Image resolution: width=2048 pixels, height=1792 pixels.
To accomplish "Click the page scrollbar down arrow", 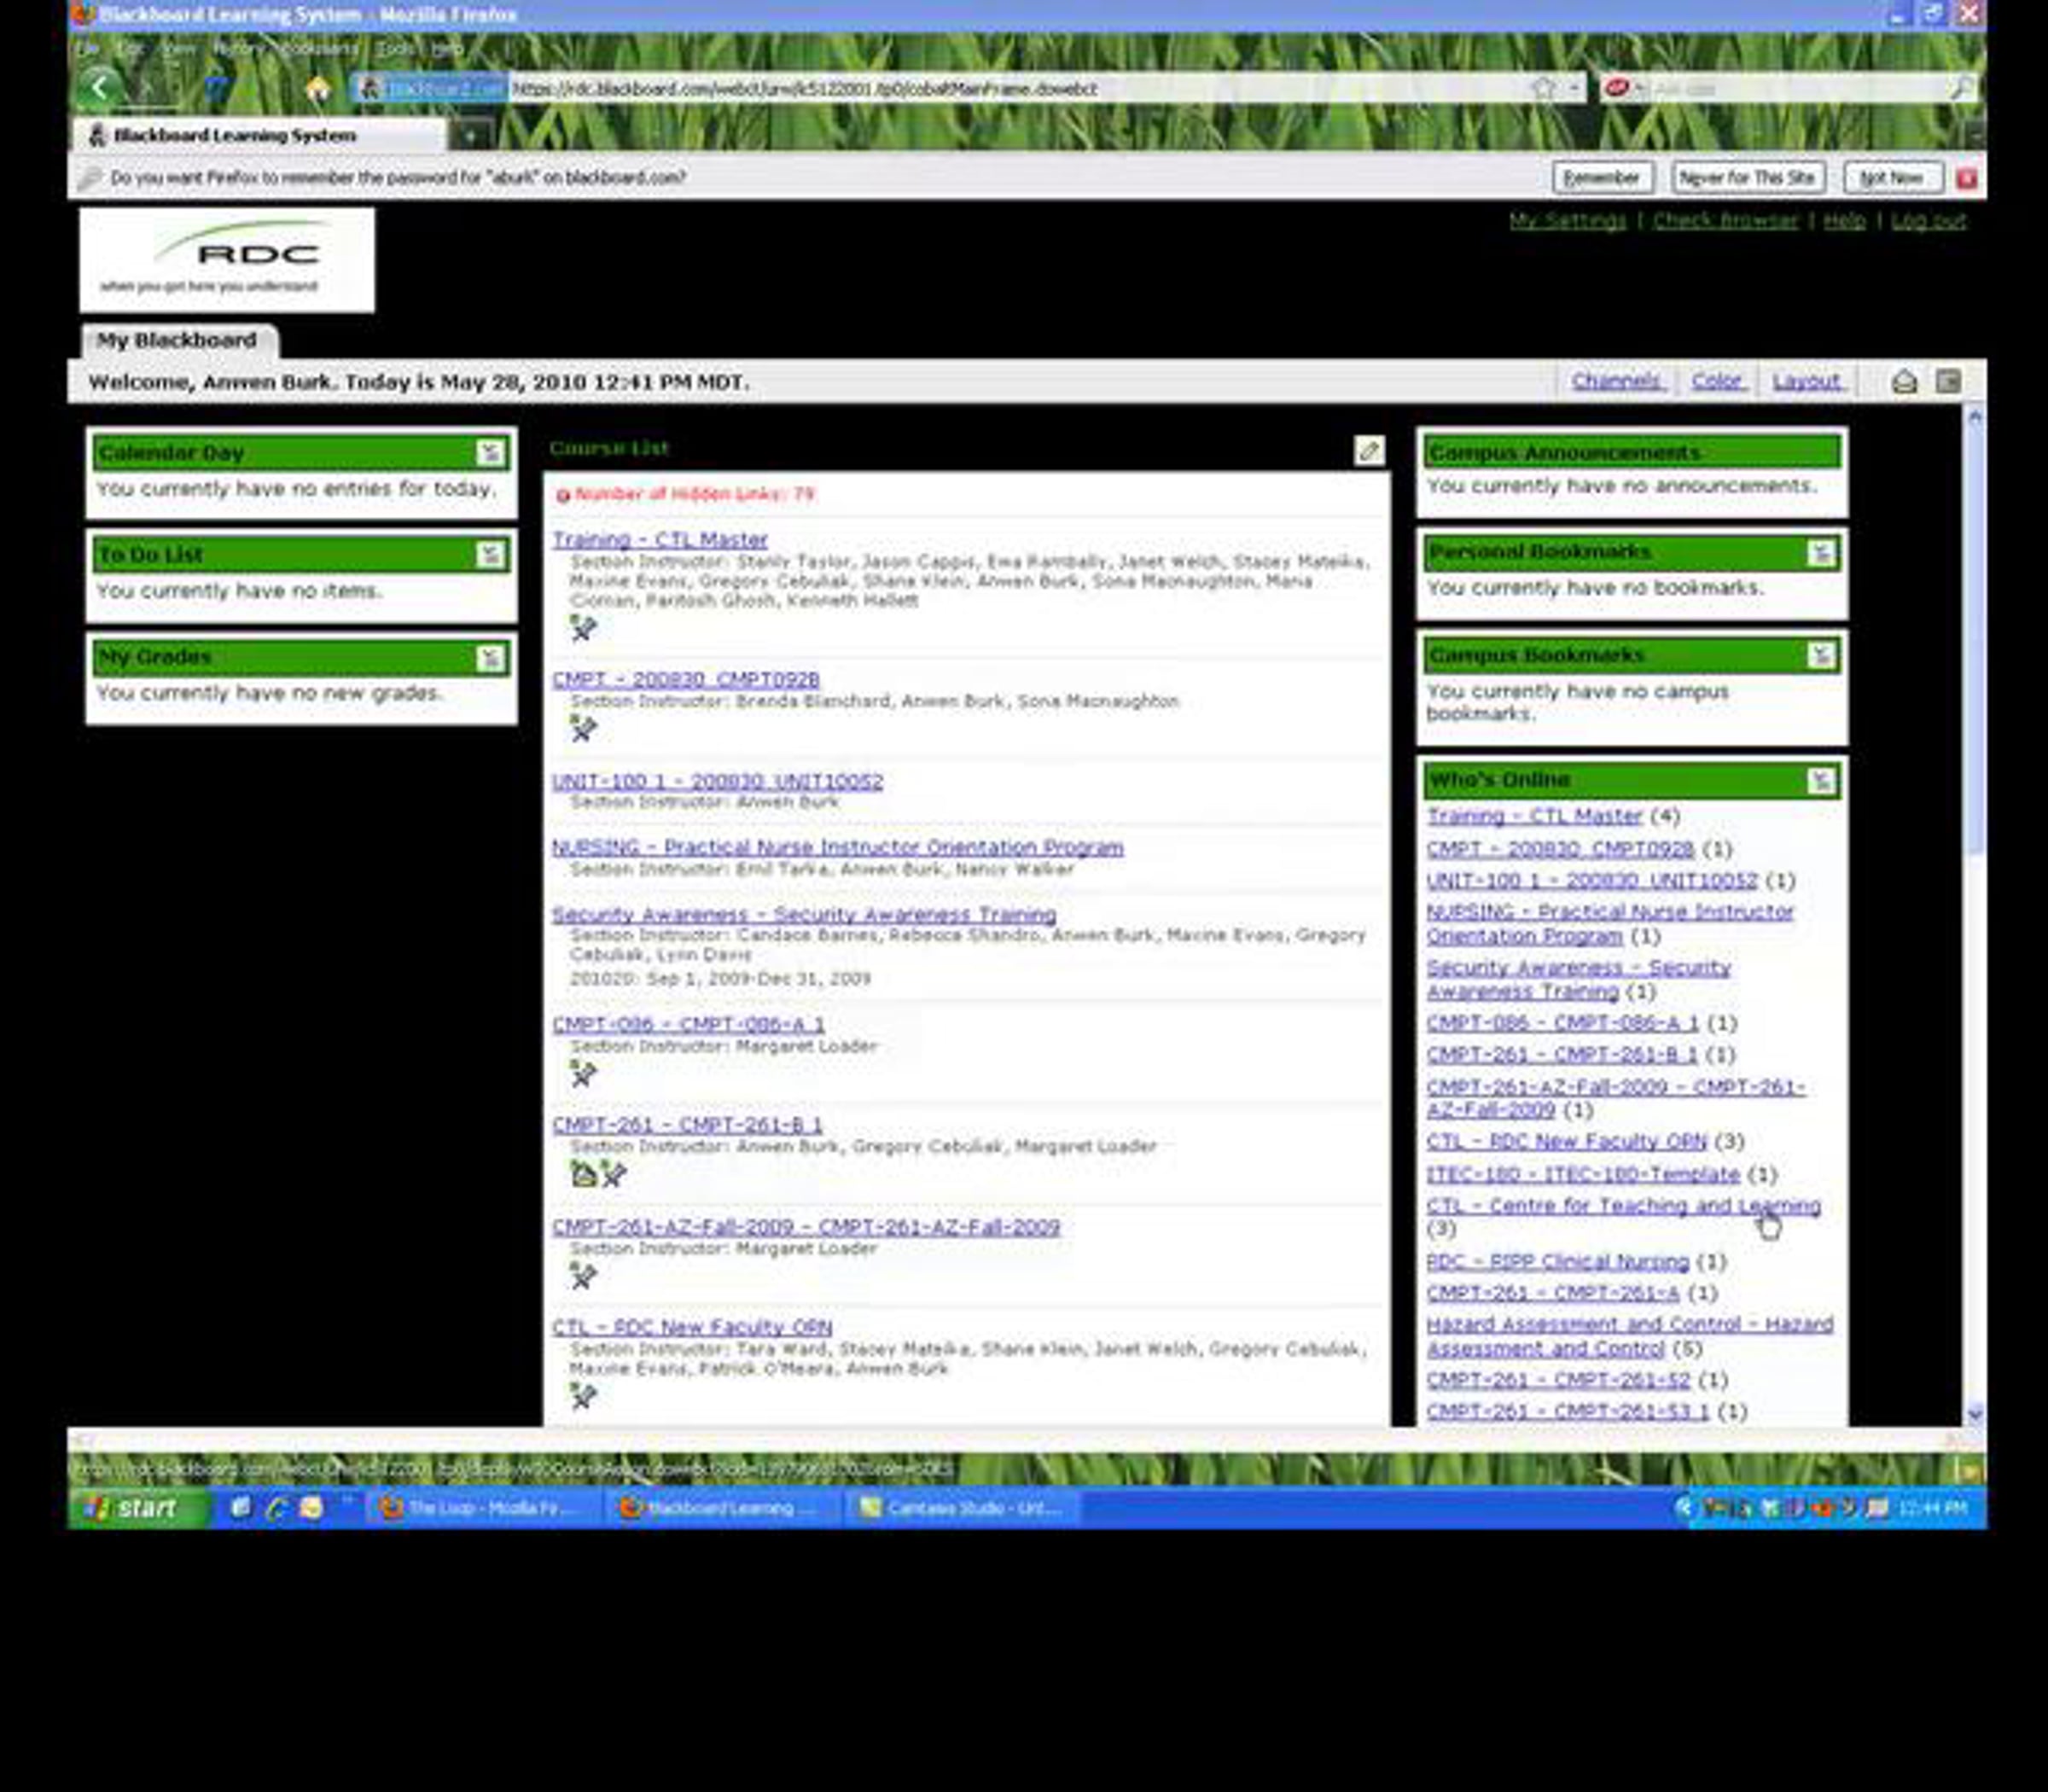I will pos(1974,1414).
